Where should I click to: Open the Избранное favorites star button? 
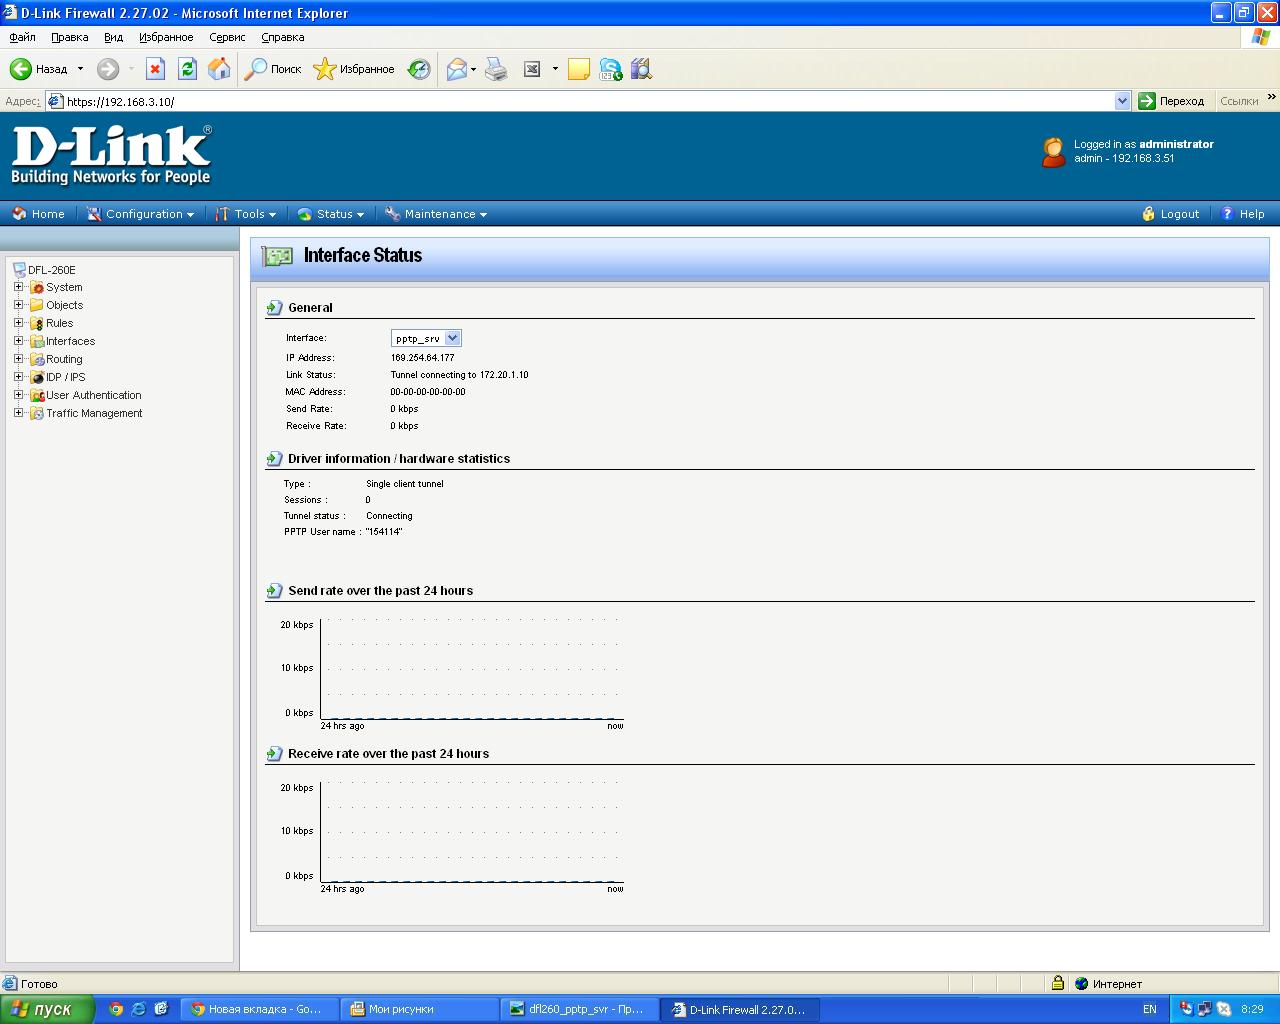point(354,69)
